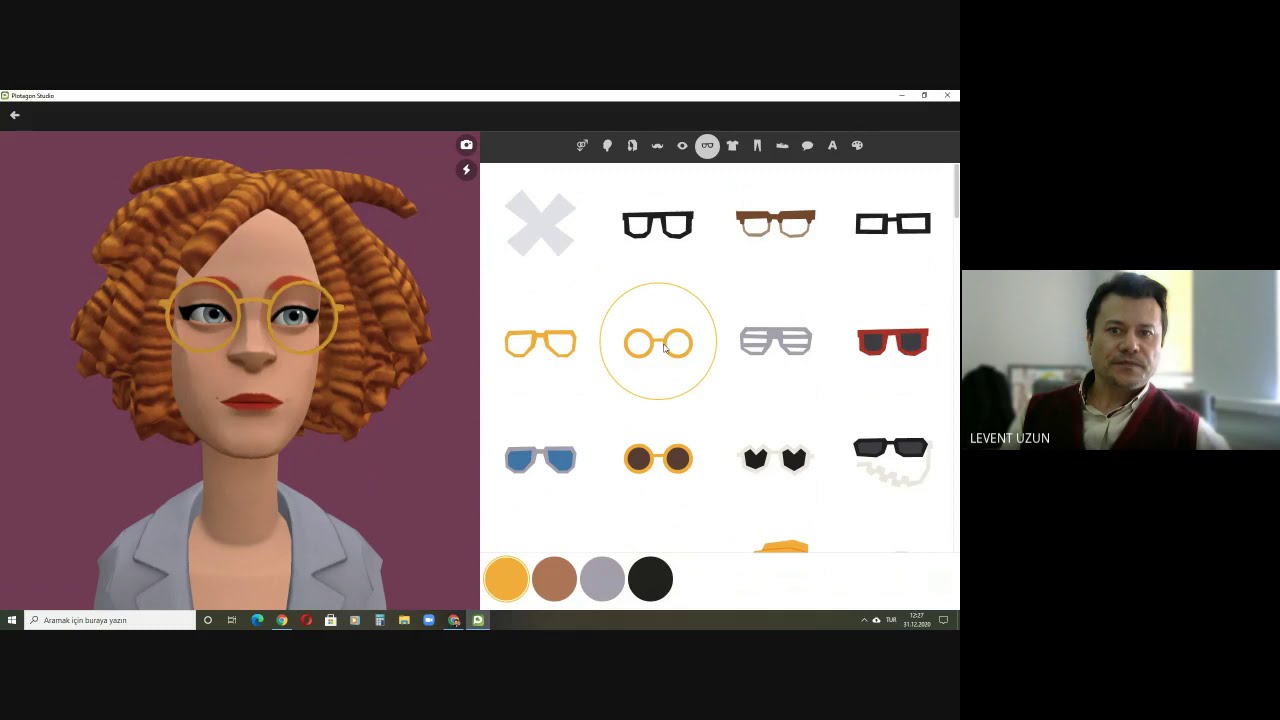Show hidden system tray icons
1280x720 pixels.
coord(864,620)
